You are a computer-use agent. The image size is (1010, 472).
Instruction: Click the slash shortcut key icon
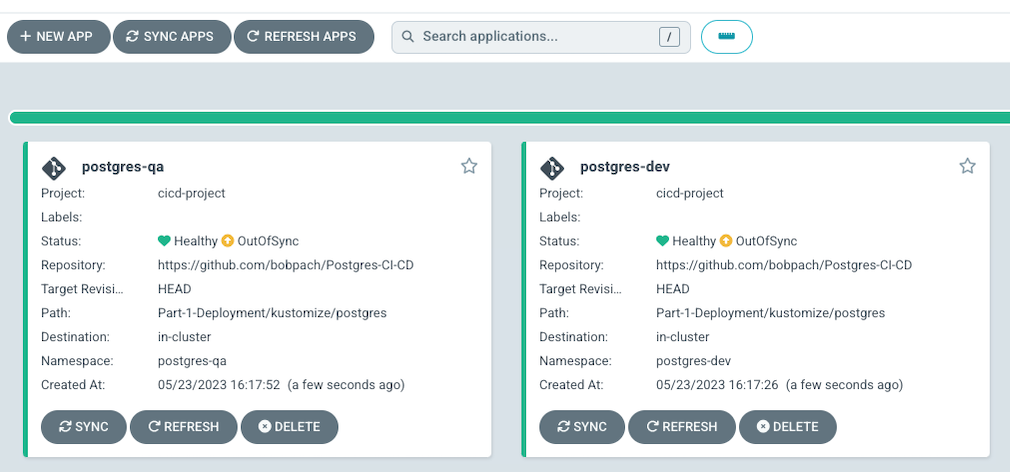point(669,37)
